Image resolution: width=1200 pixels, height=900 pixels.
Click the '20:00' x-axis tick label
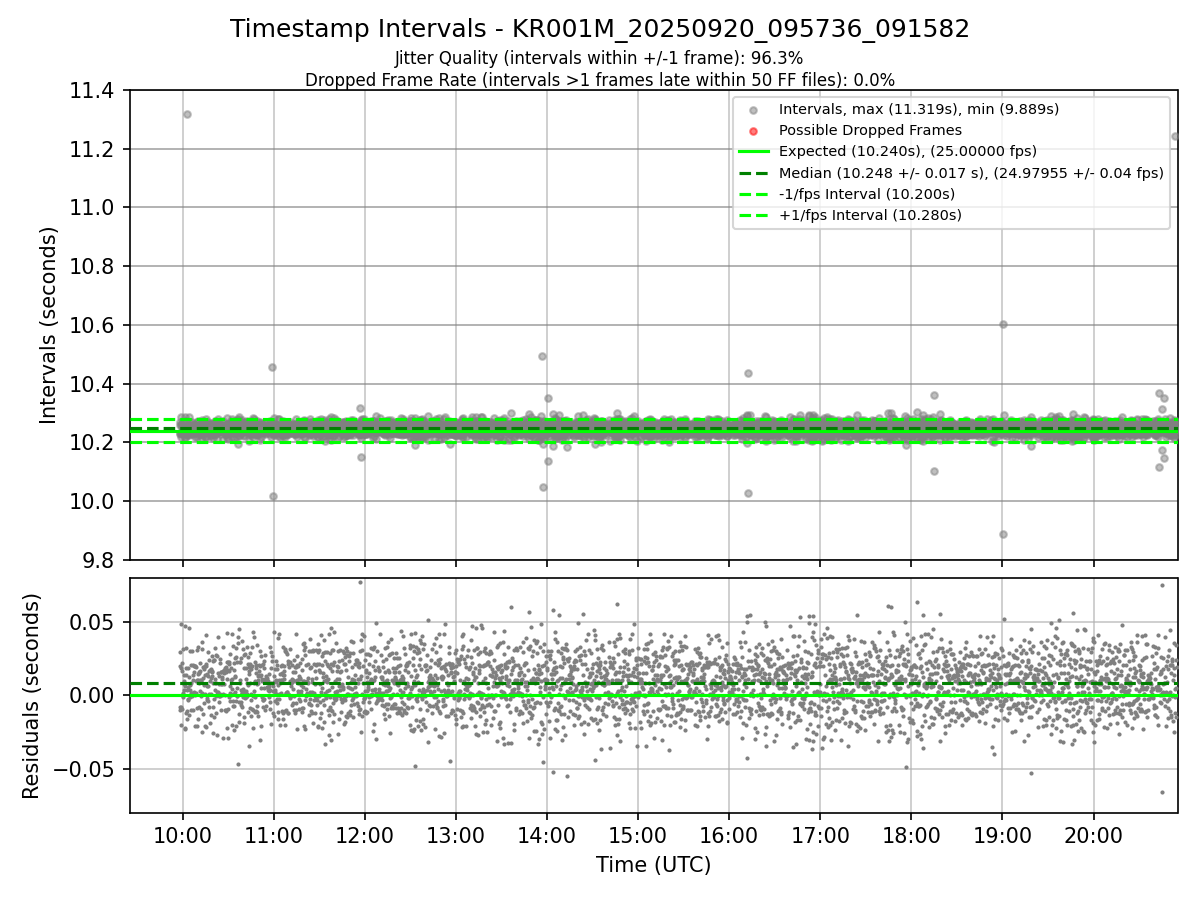click(x=1093, y=835)
